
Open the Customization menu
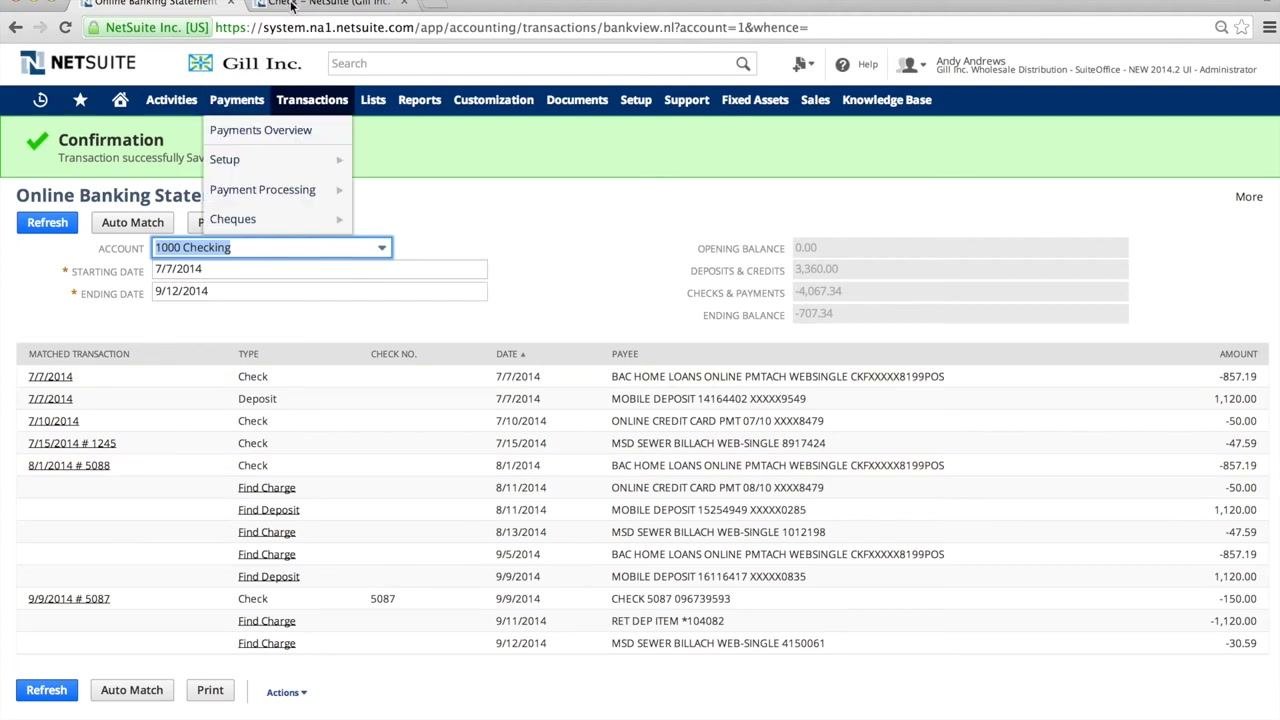(493, 100)
